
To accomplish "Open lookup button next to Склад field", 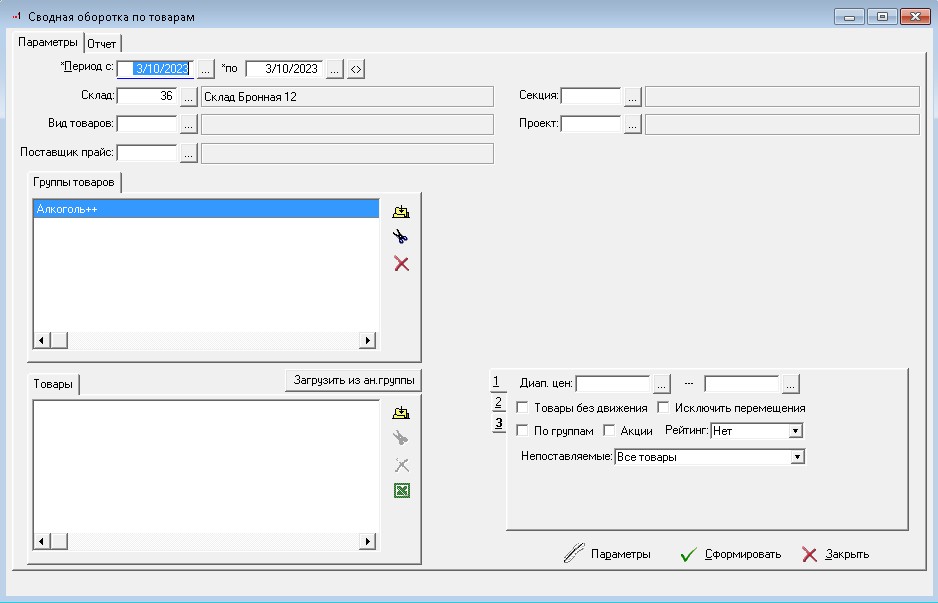I will pos(188,97).
